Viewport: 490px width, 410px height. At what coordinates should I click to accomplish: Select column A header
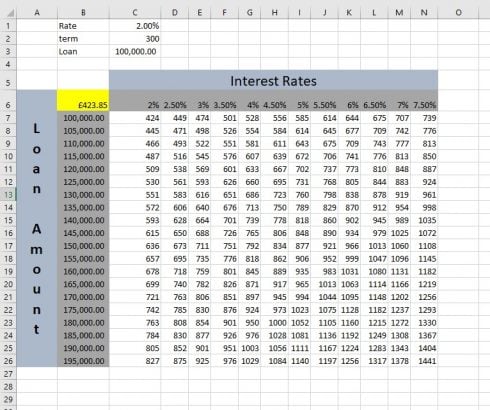tap(37, 13)
